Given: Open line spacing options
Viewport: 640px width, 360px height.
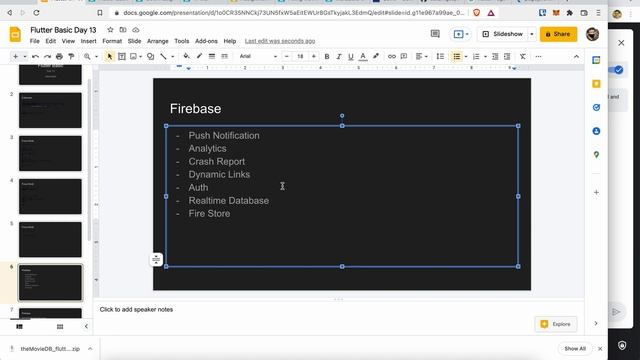Looking at the screenshot, I should [440, 56].
